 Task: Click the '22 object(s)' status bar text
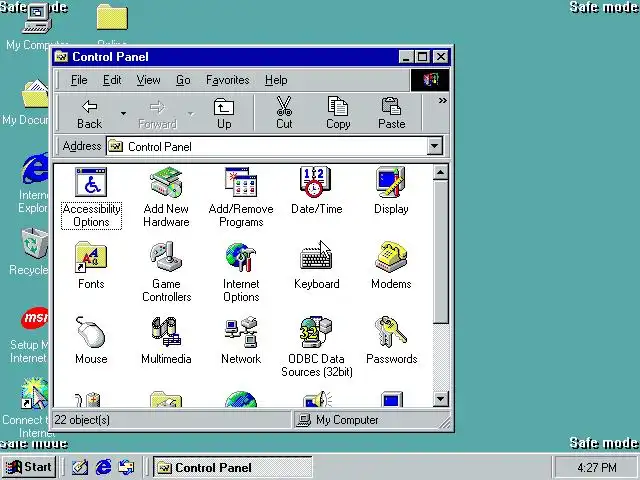point(82,420)
